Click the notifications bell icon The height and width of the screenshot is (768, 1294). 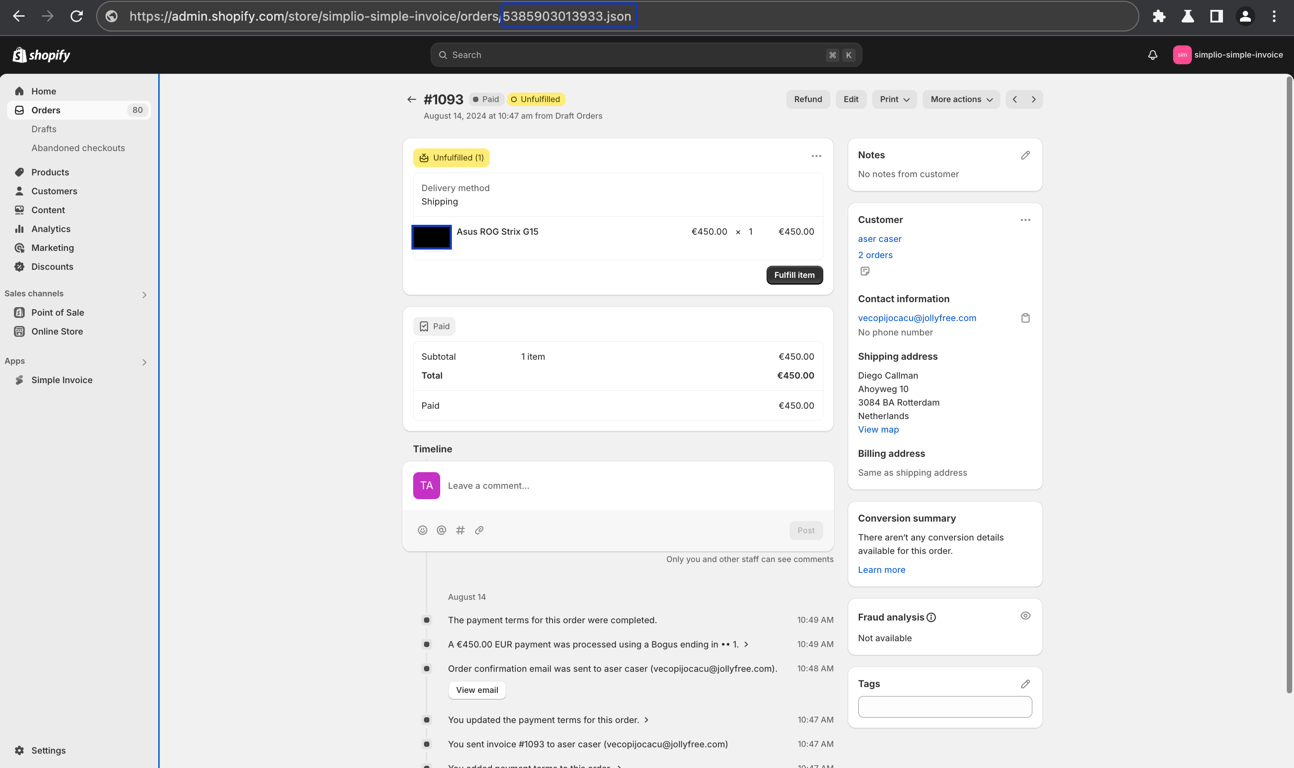1152,55
